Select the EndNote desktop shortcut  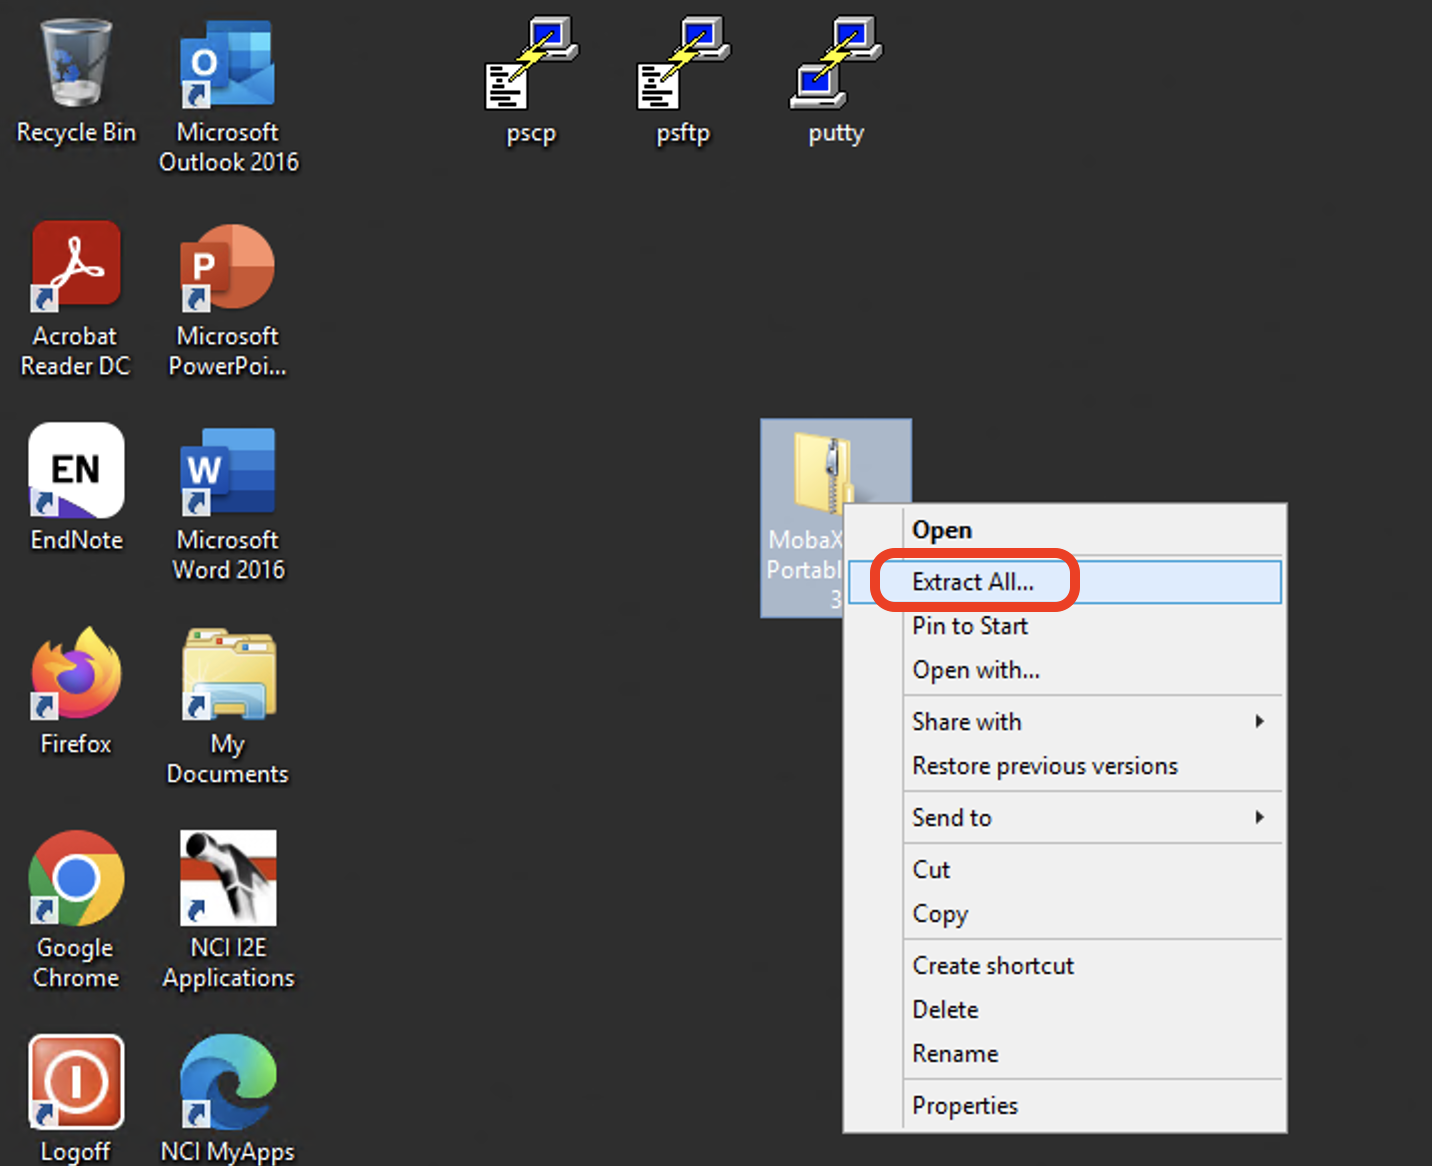click(x=76, y=472)
